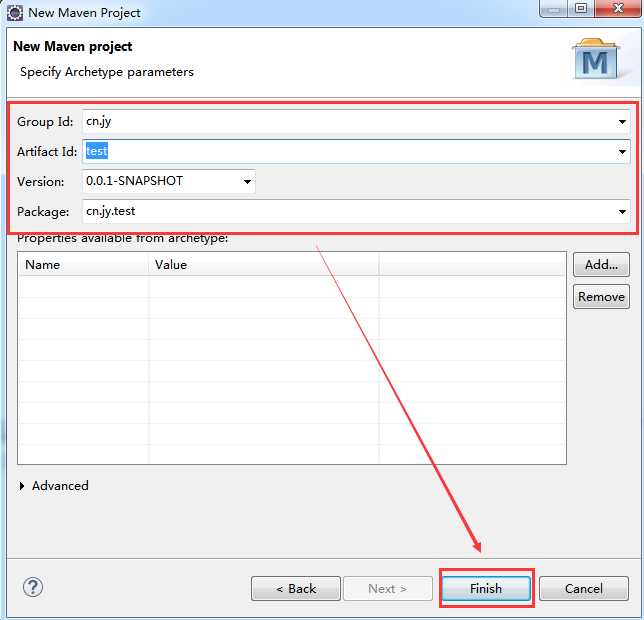The height and width of the screenshot is (620, 644).
Task: Click the Cancel button
Action: point(584,588)
